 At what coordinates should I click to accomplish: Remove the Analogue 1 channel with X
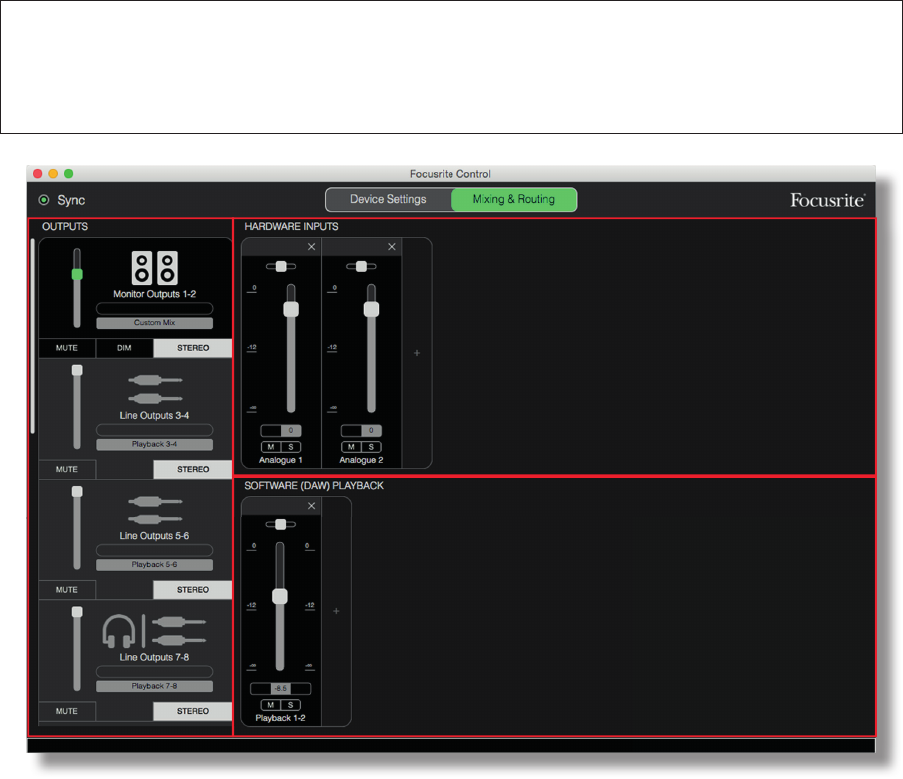point(311,246)
